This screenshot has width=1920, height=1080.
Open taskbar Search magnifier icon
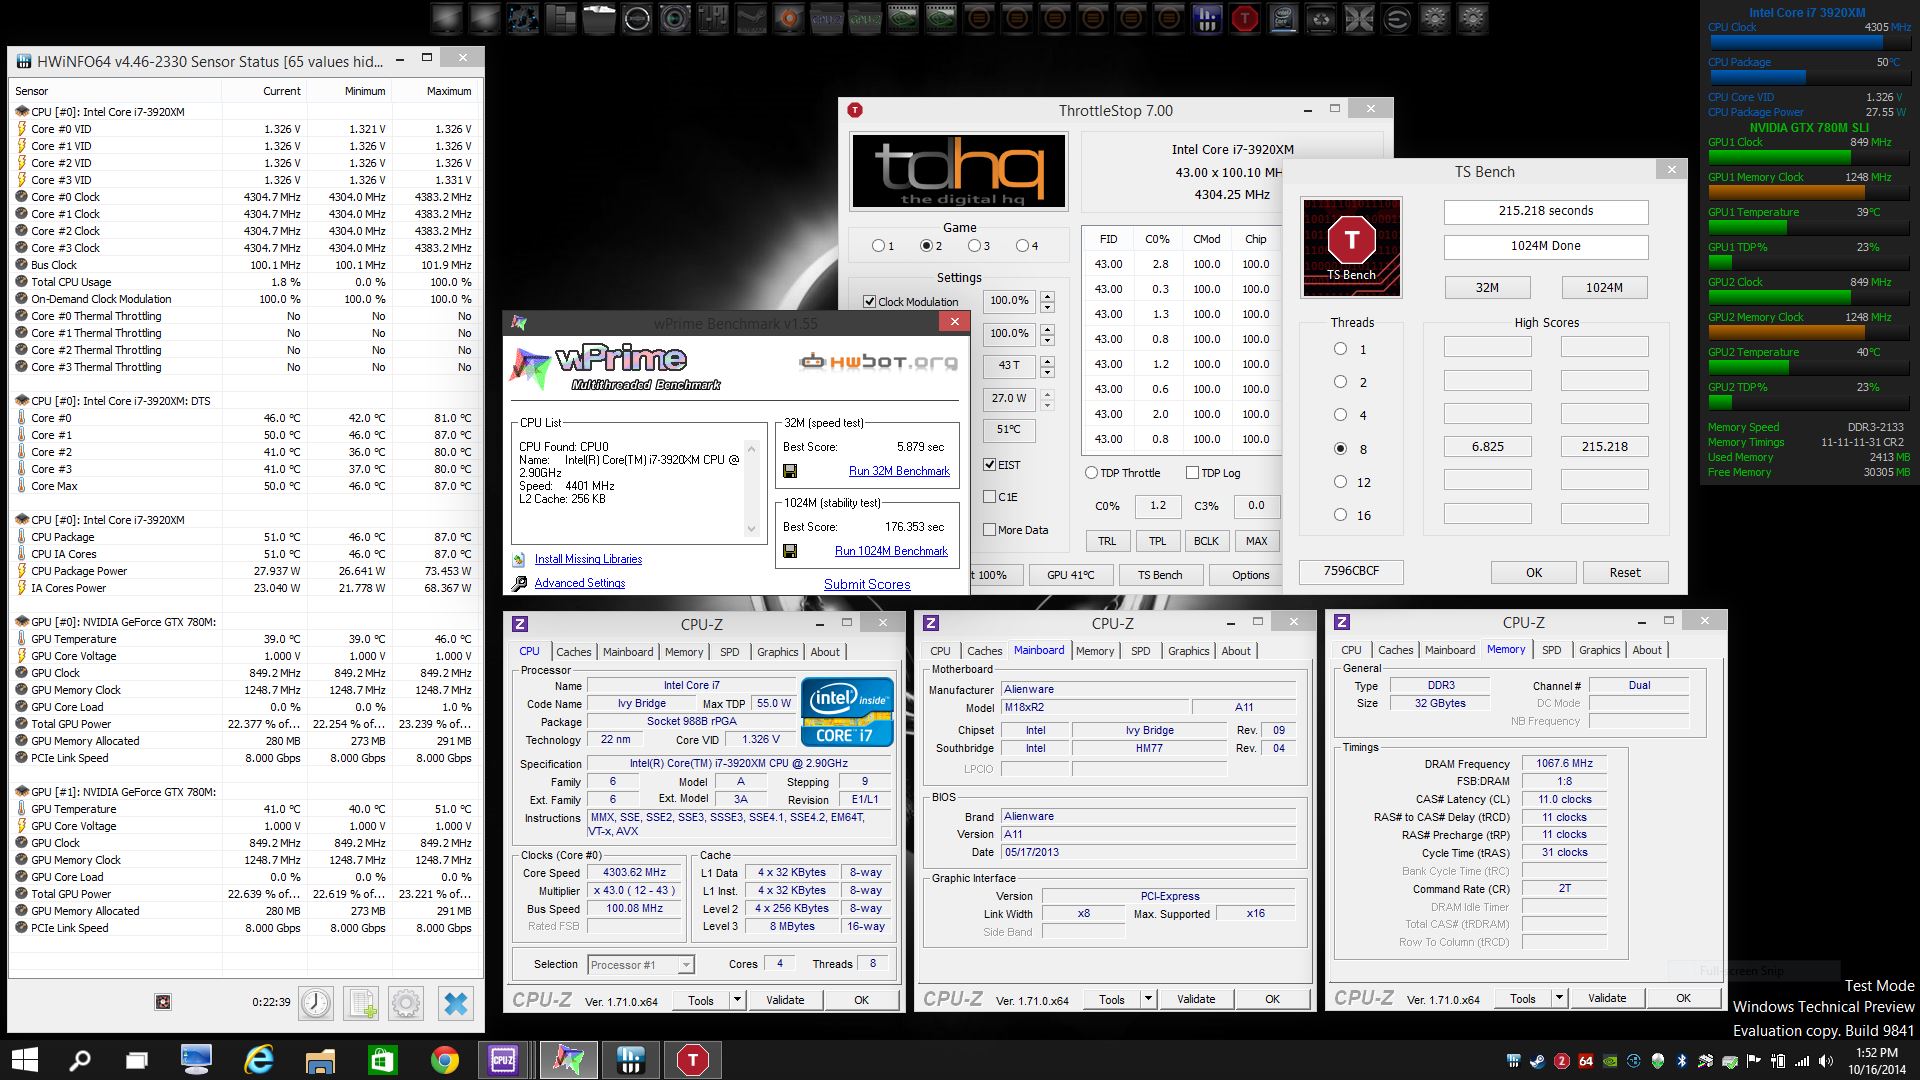pyautogui.click(x=79, y=1060)
